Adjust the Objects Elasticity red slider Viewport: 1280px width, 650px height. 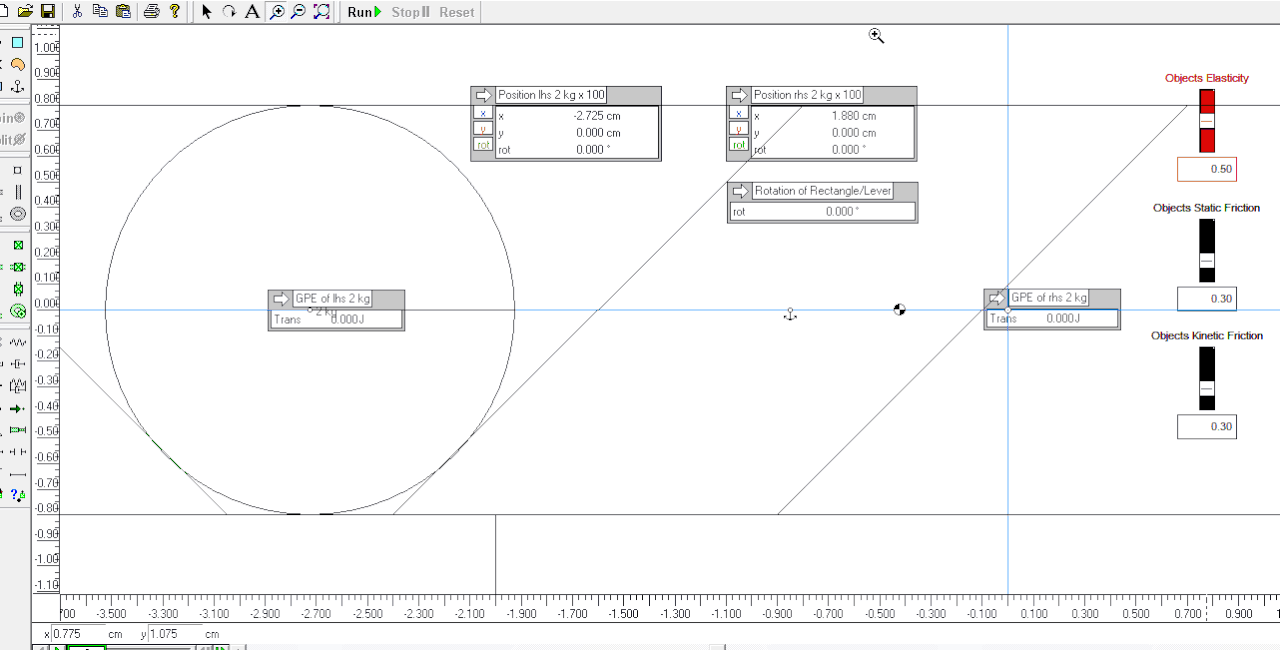tap(1207, 121)
